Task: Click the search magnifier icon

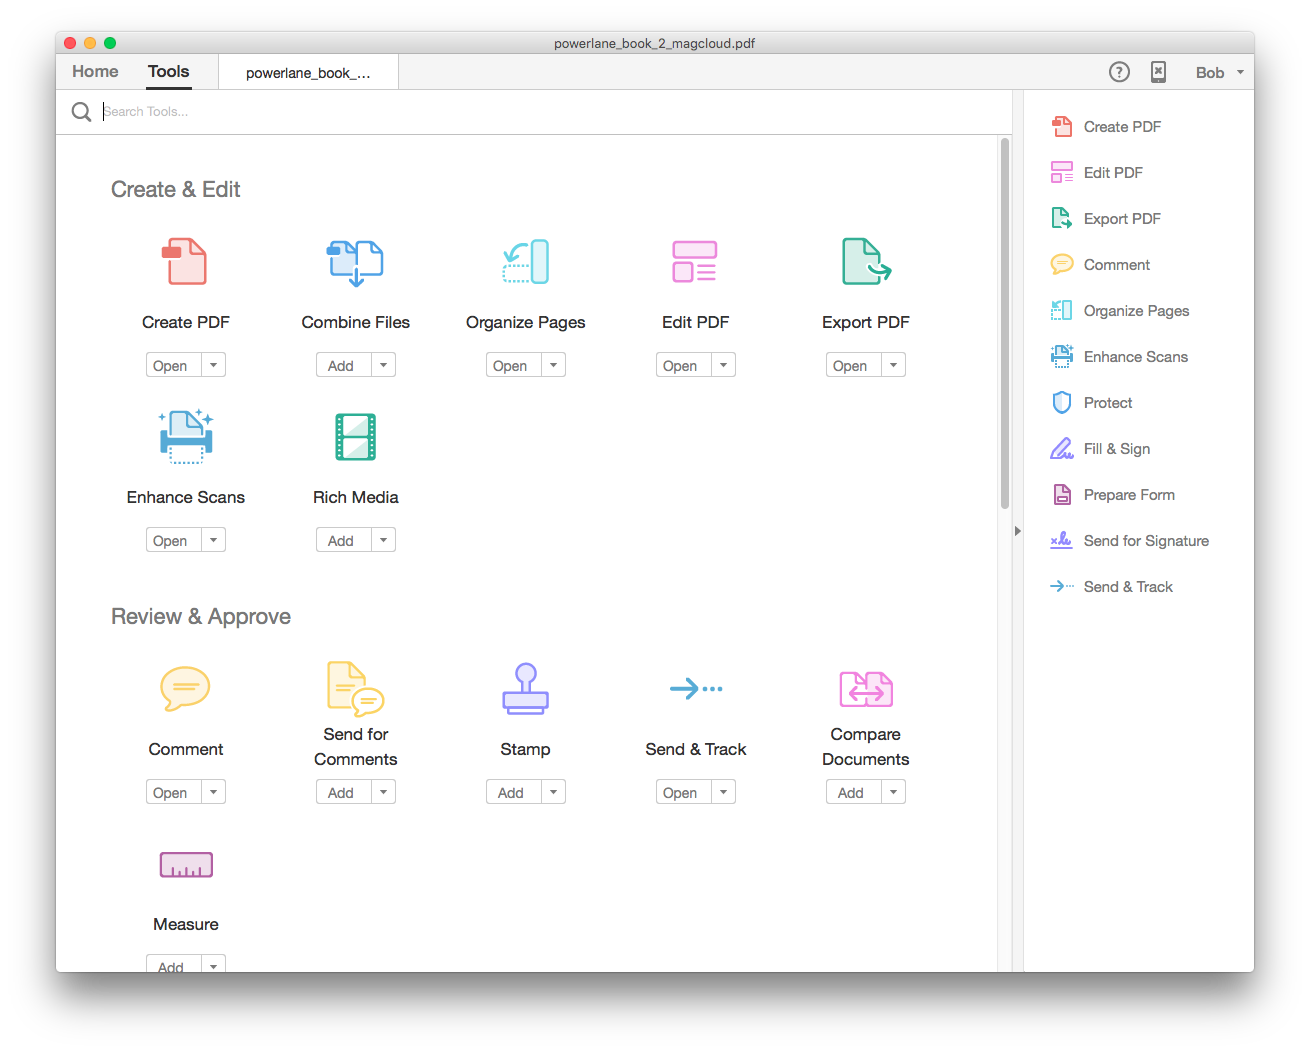Action: 82,112
